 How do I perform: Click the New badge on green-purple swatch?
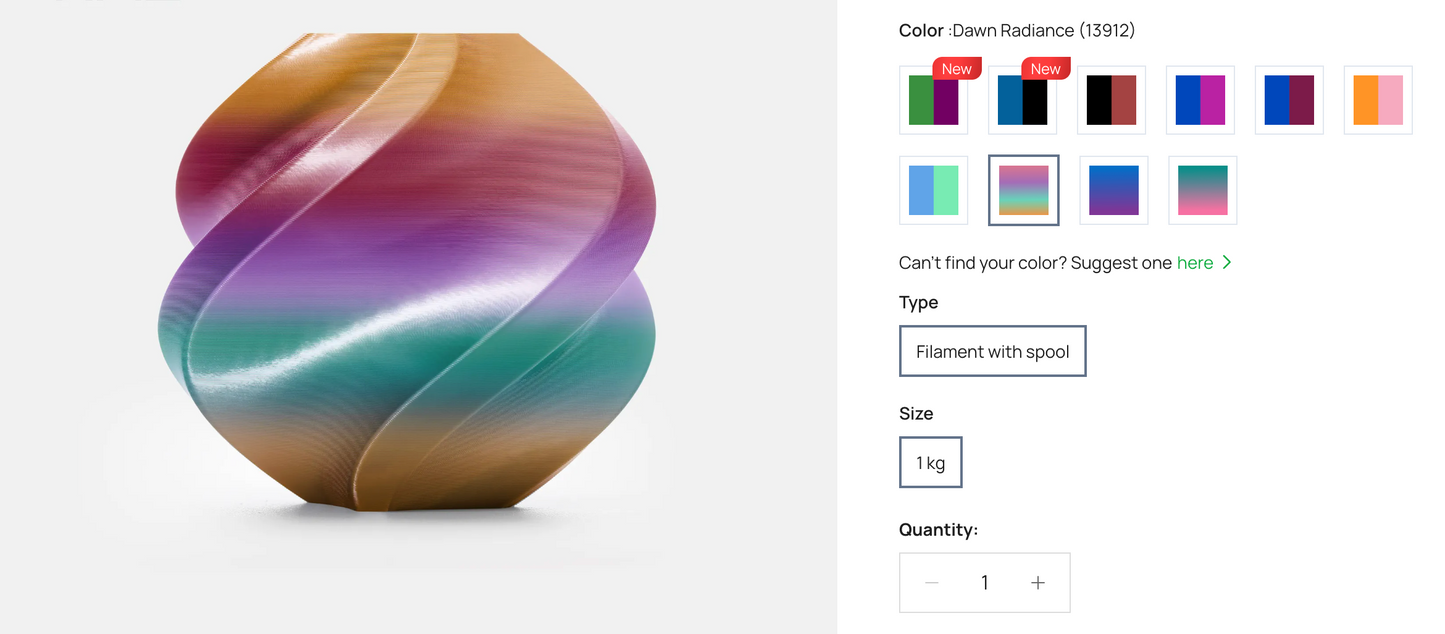pos(957,69)
